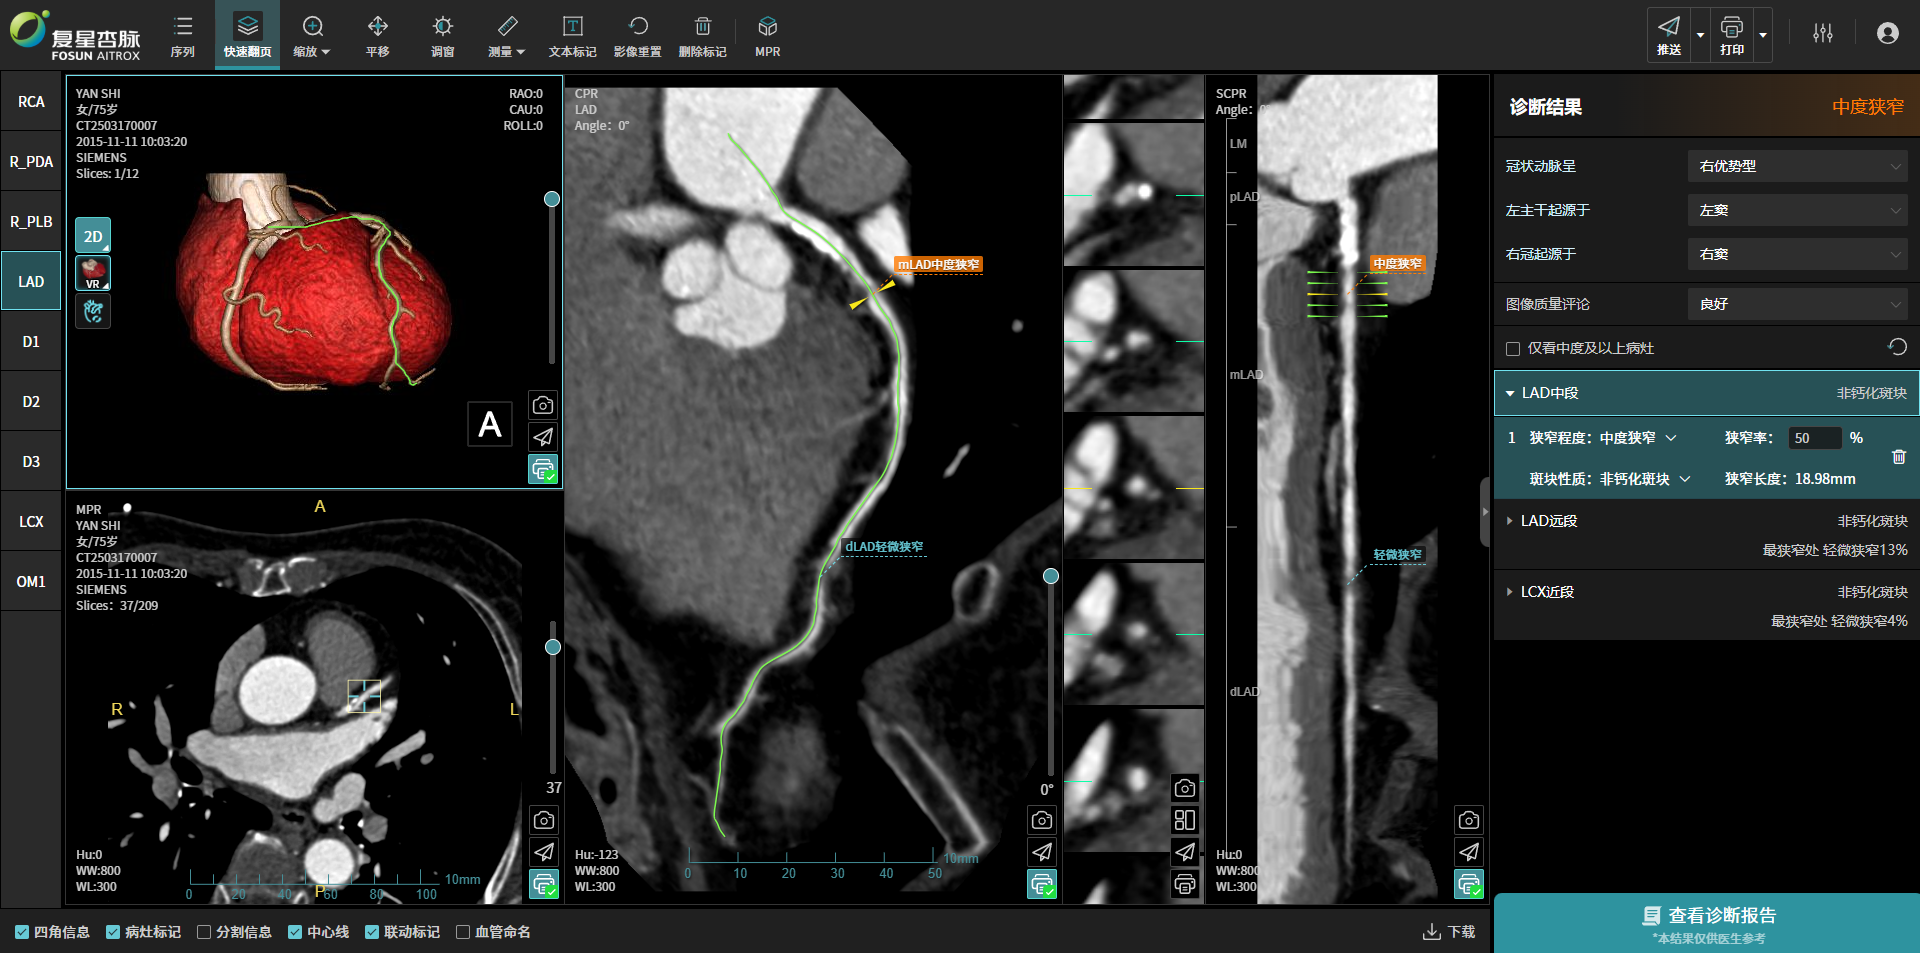
Task: Open the MPR view tool
Action: click(767, 36)
